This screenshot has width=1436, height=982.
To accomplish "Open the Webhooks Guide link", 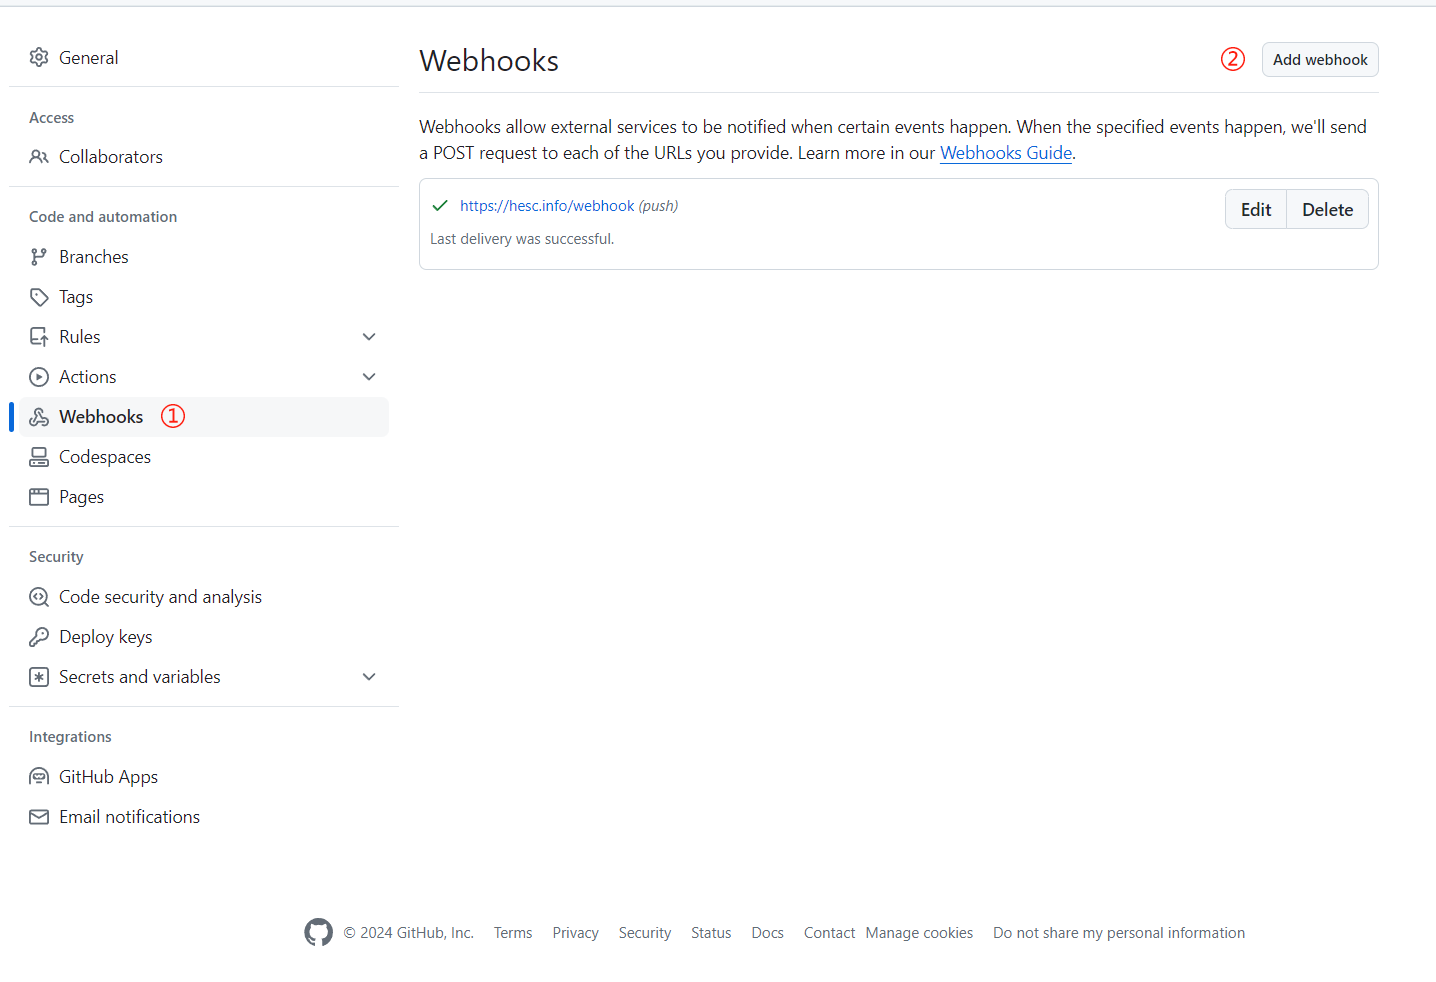I will 1005,153.
